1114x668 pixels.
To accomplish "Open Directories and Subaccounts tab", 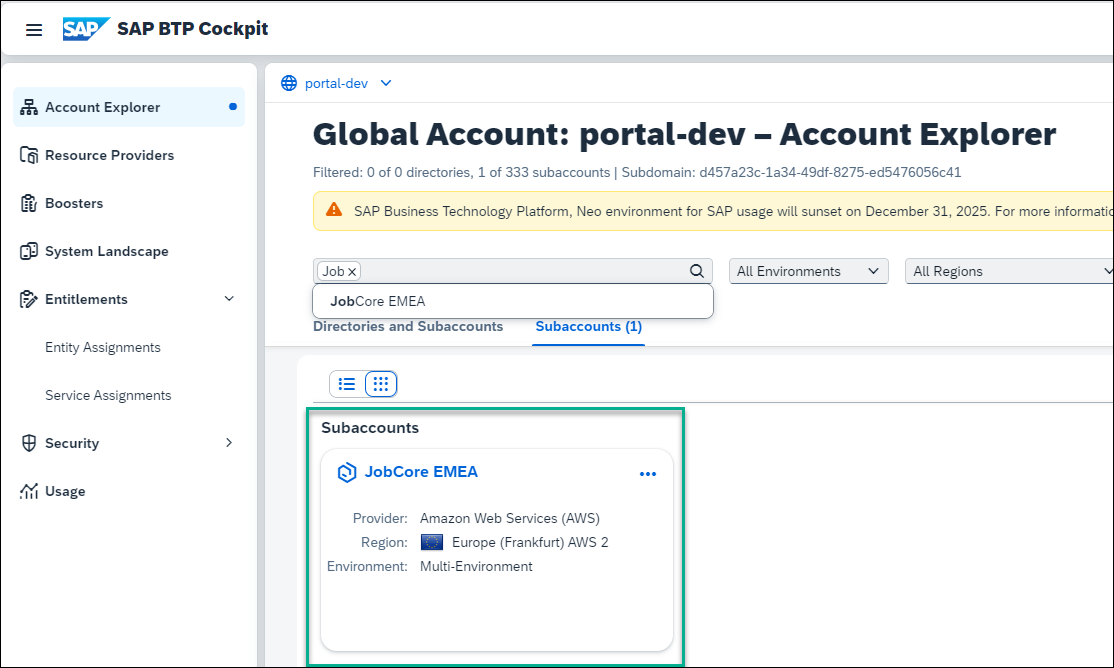I will coord(408,326).
